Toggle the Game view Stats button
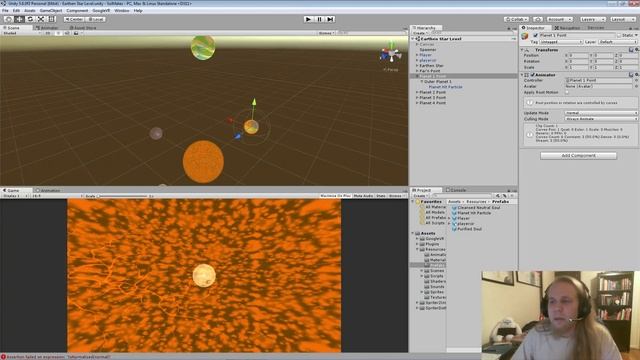The width and height of the screenshot is (640, 360). pyautogui.click(x=381, y=196)
